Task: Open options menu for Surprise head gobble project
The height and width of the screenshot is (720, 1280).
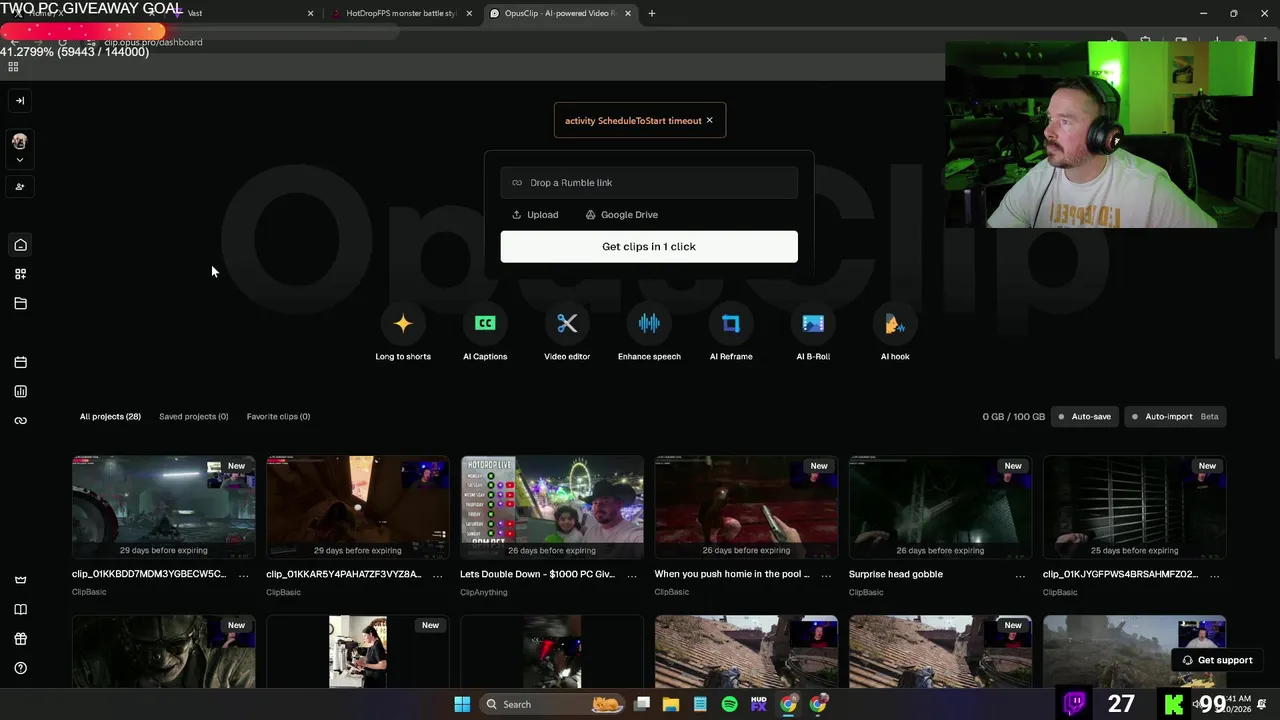Action: click(x=1020, y=575)
